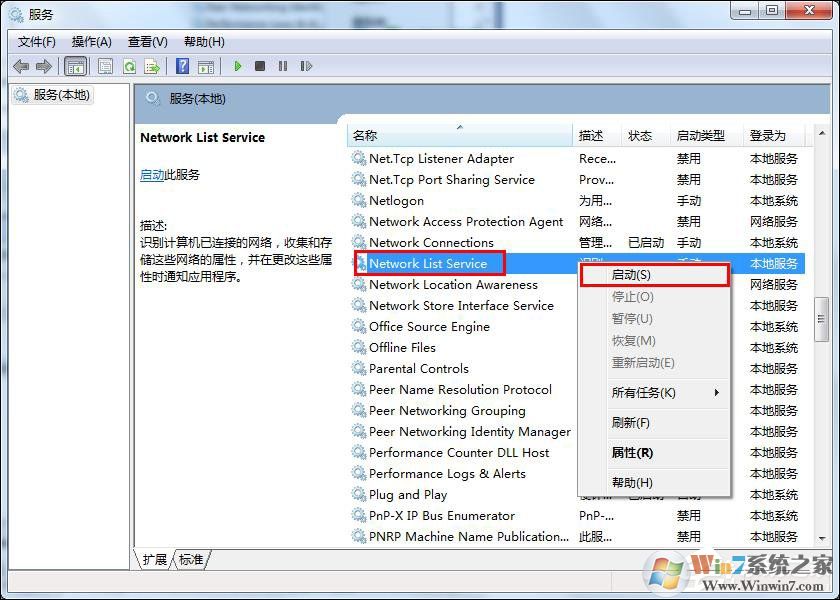Click the Back navigation arrow
This screenshot has width=840, height=600.
coord(21,66)
